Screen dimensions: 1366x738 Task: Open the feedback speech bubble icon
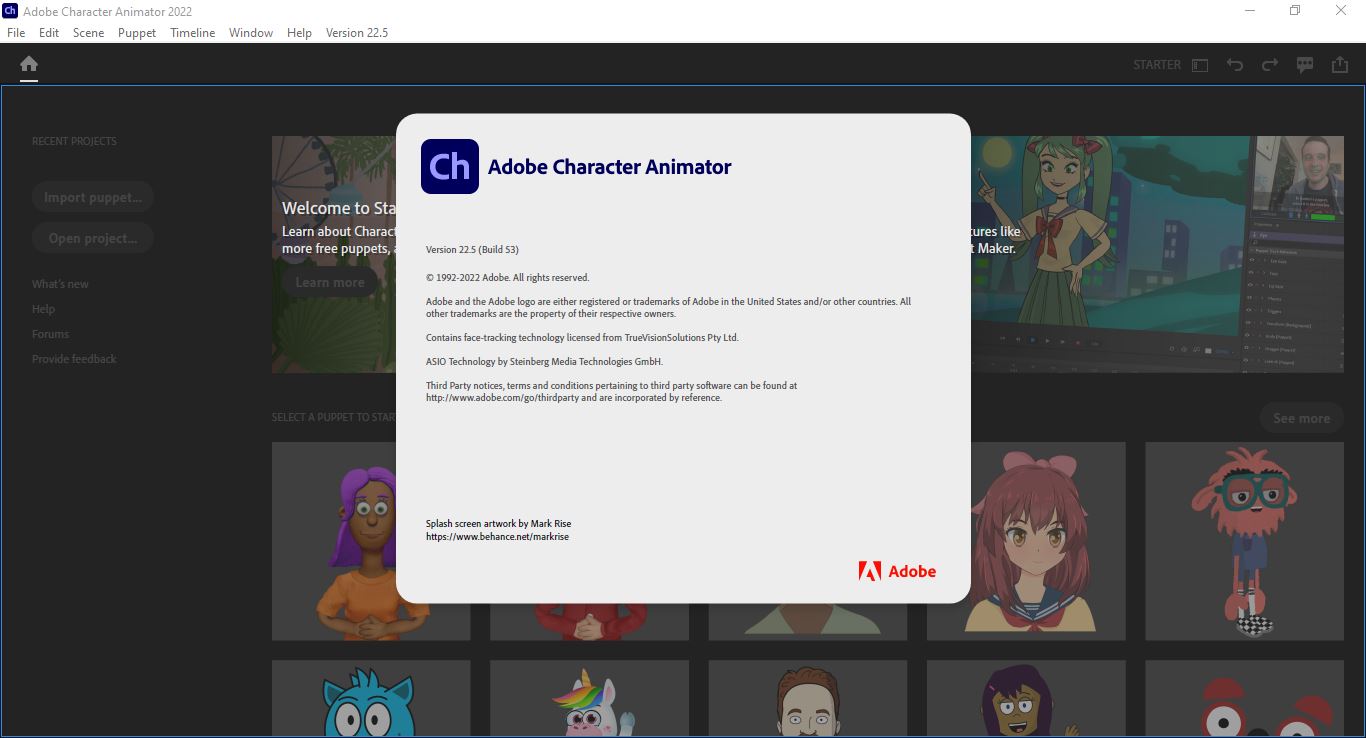[x=1305, y=65]
